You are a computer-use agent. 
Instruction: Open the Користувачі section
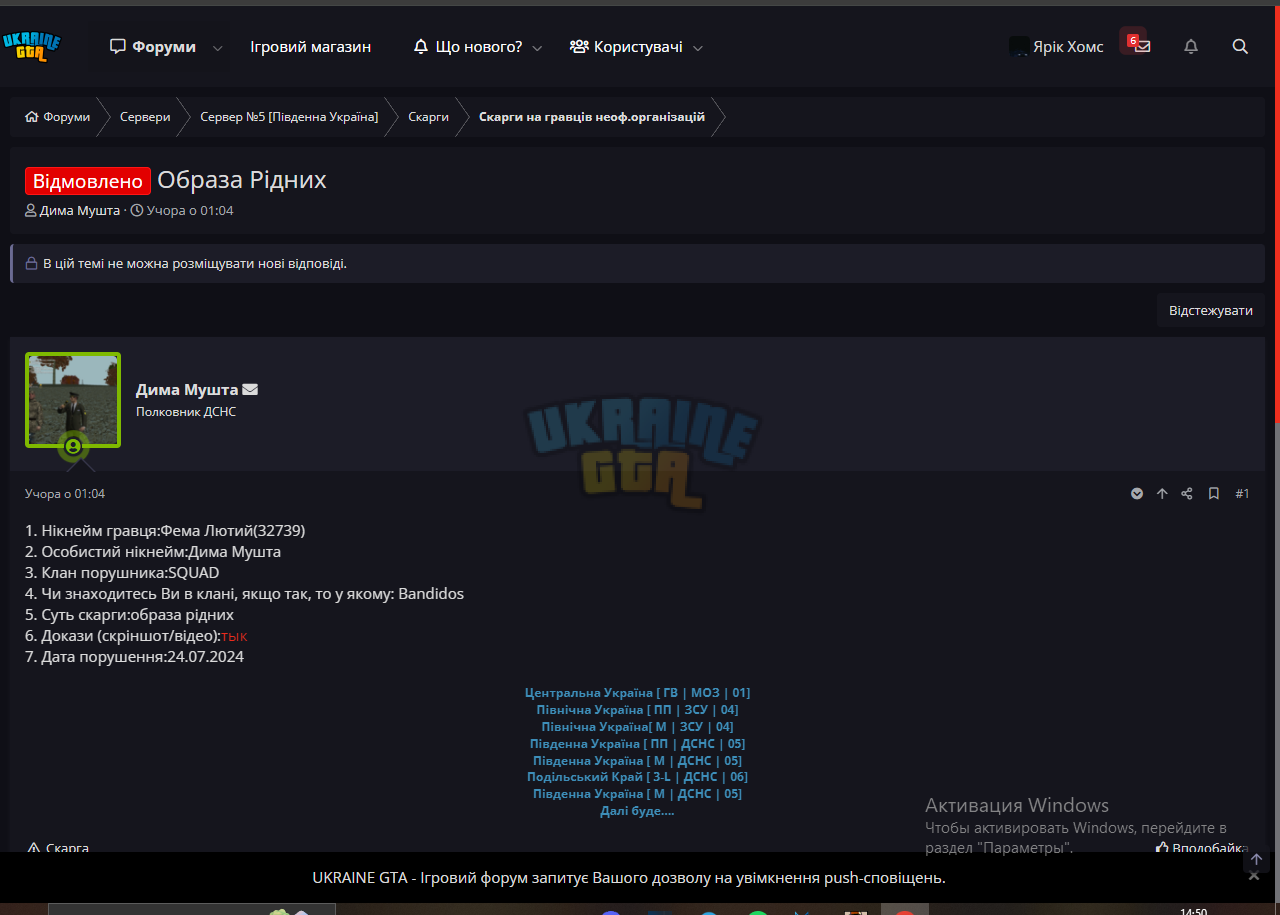tap(627, 47)
